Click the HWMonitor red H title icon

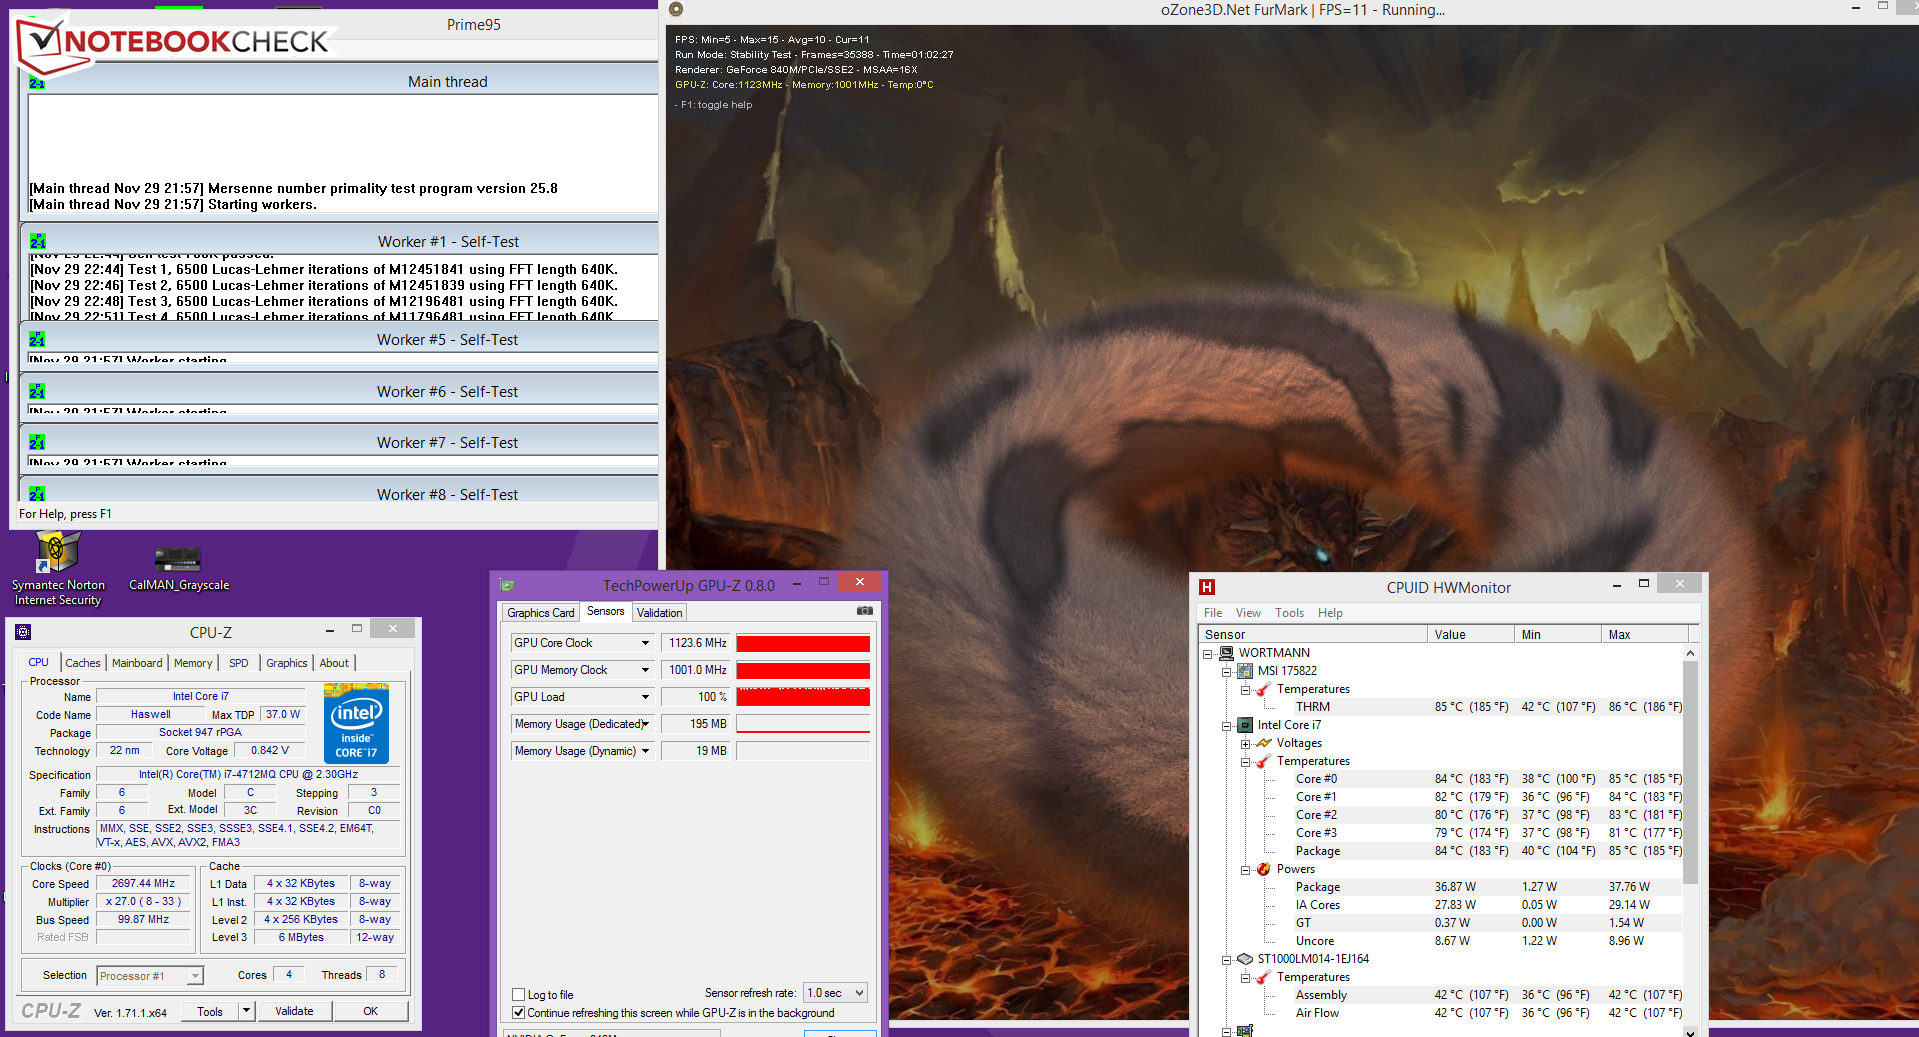[1207, 587]
